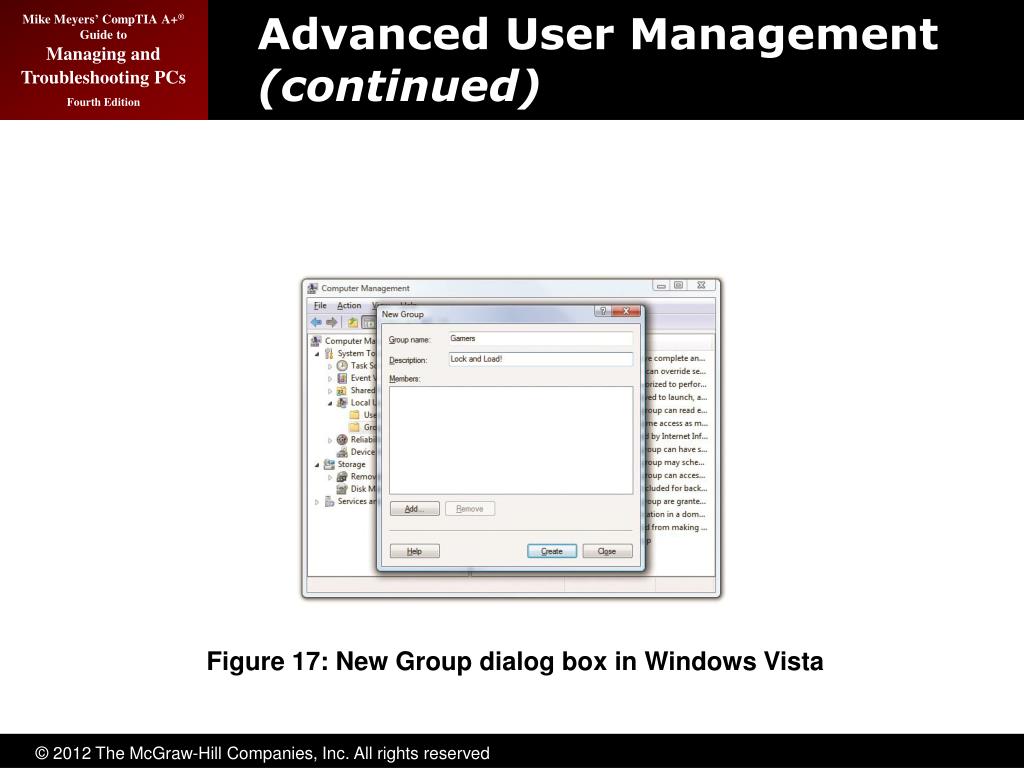This screenshot has width=1024, height=768.
Task: Select the Shared Folders icon in tree
Action: point(342,391)
